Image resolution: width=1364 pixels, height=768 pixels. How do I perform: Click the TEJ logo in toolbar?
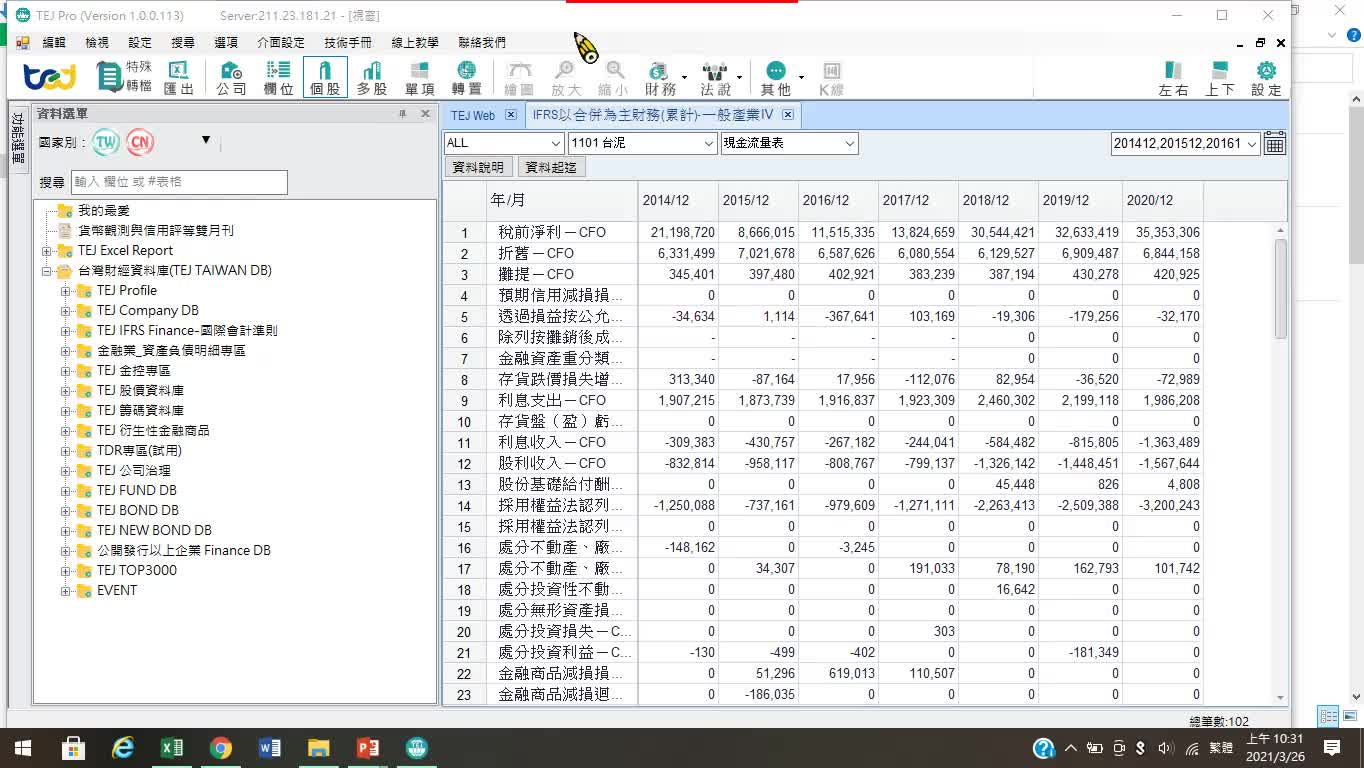coord(50,77)
